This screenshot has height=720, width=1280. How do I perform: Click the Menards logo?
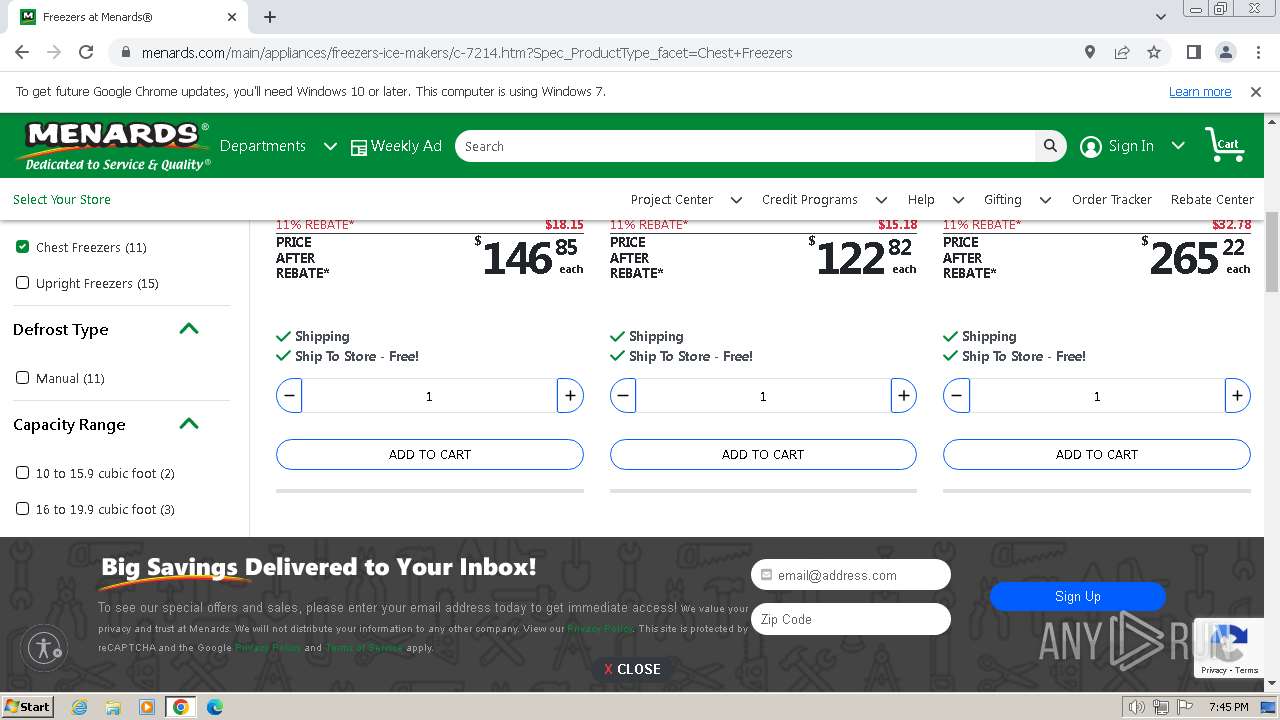tap(113, 146)
